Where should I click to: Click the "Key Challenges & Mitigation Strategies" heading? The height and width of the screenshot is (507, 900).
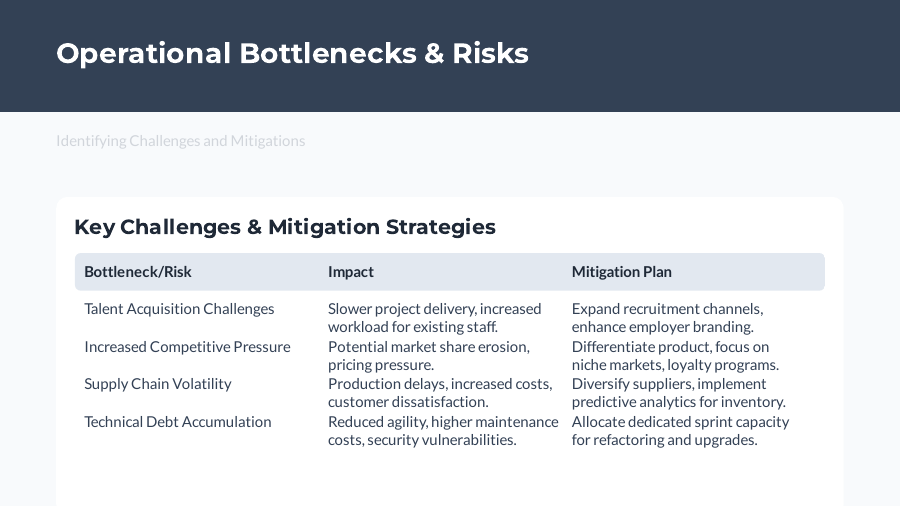[284, 227]
